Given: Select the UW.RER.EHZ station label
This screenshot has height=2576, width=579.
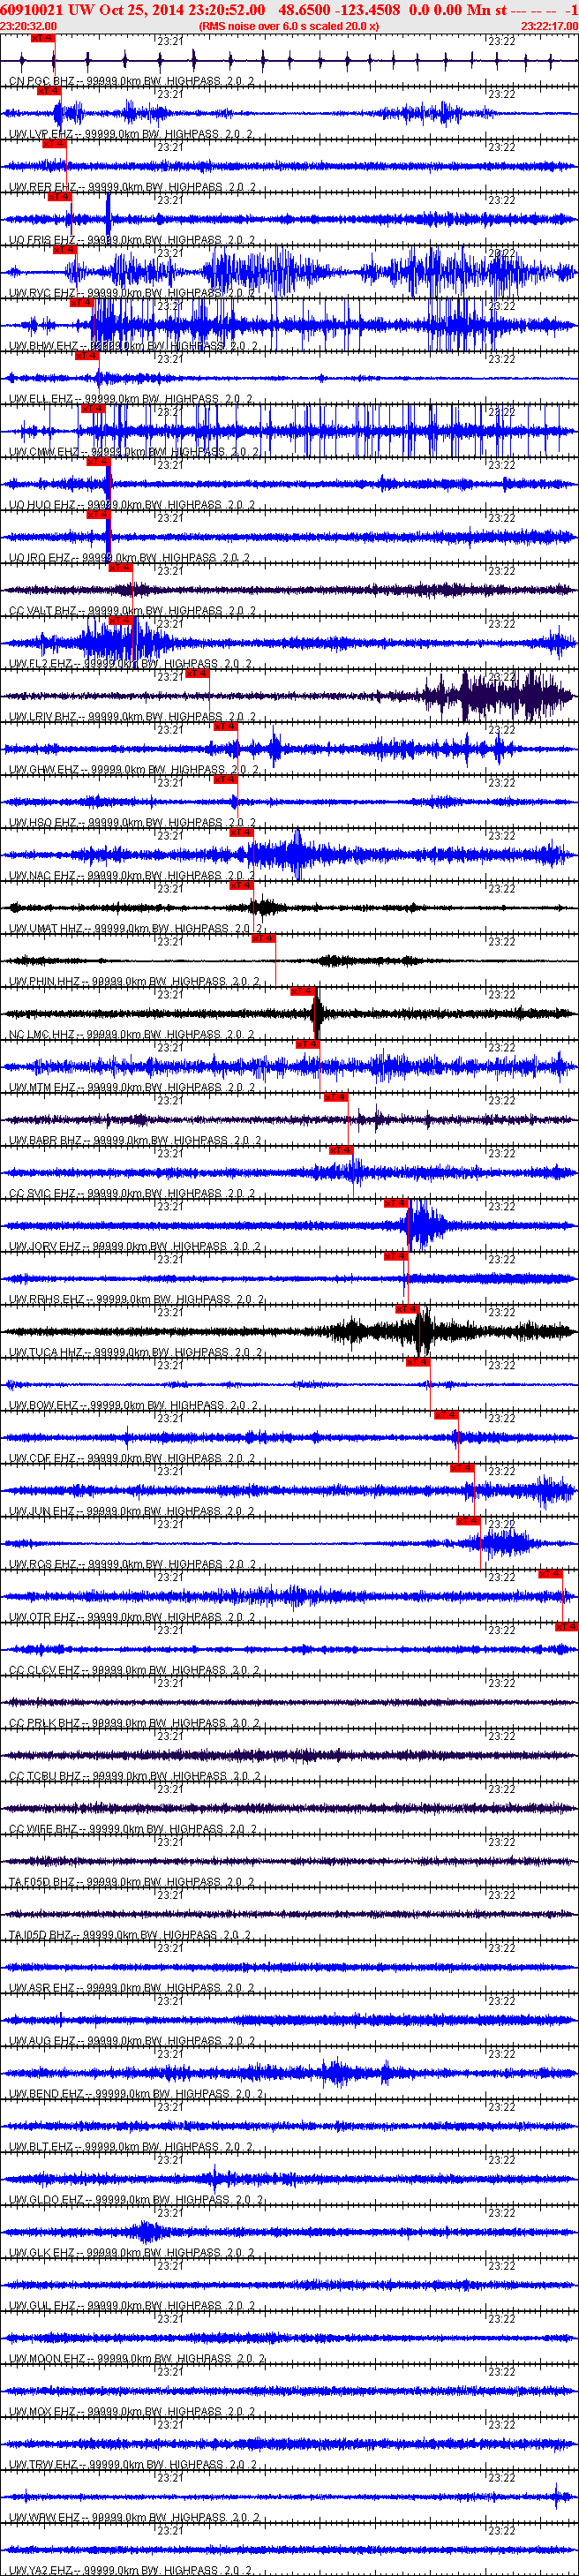Looking at the screenshot, I should click(132, 187).
